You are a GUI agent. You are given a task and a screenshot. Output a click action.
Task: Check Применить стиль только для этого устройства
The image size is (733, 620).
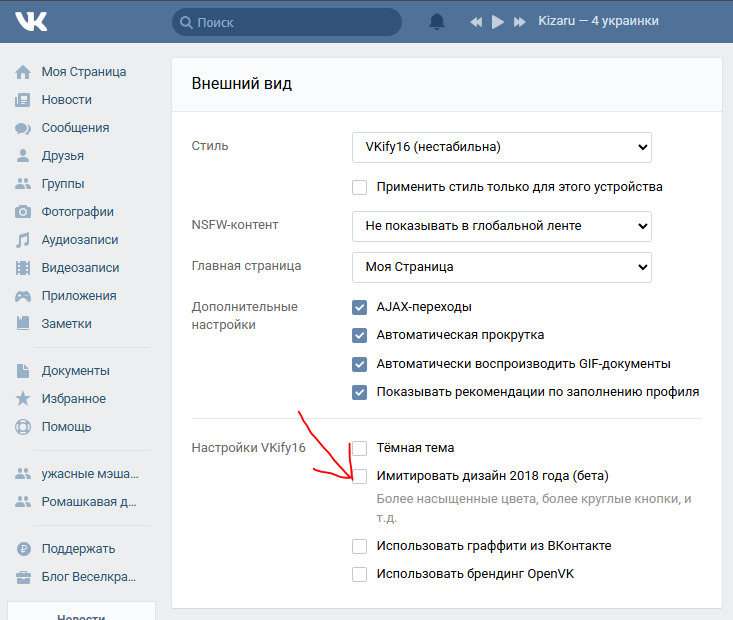click(359, 187)
